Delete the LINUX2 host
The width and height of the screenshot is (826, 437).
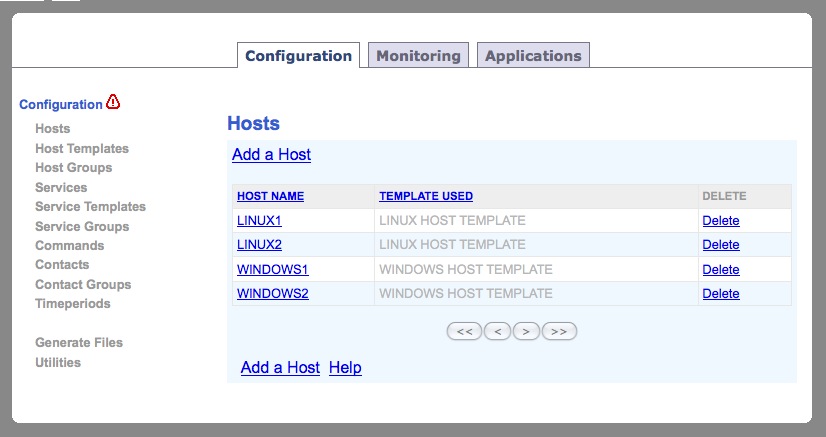(721, 245)
